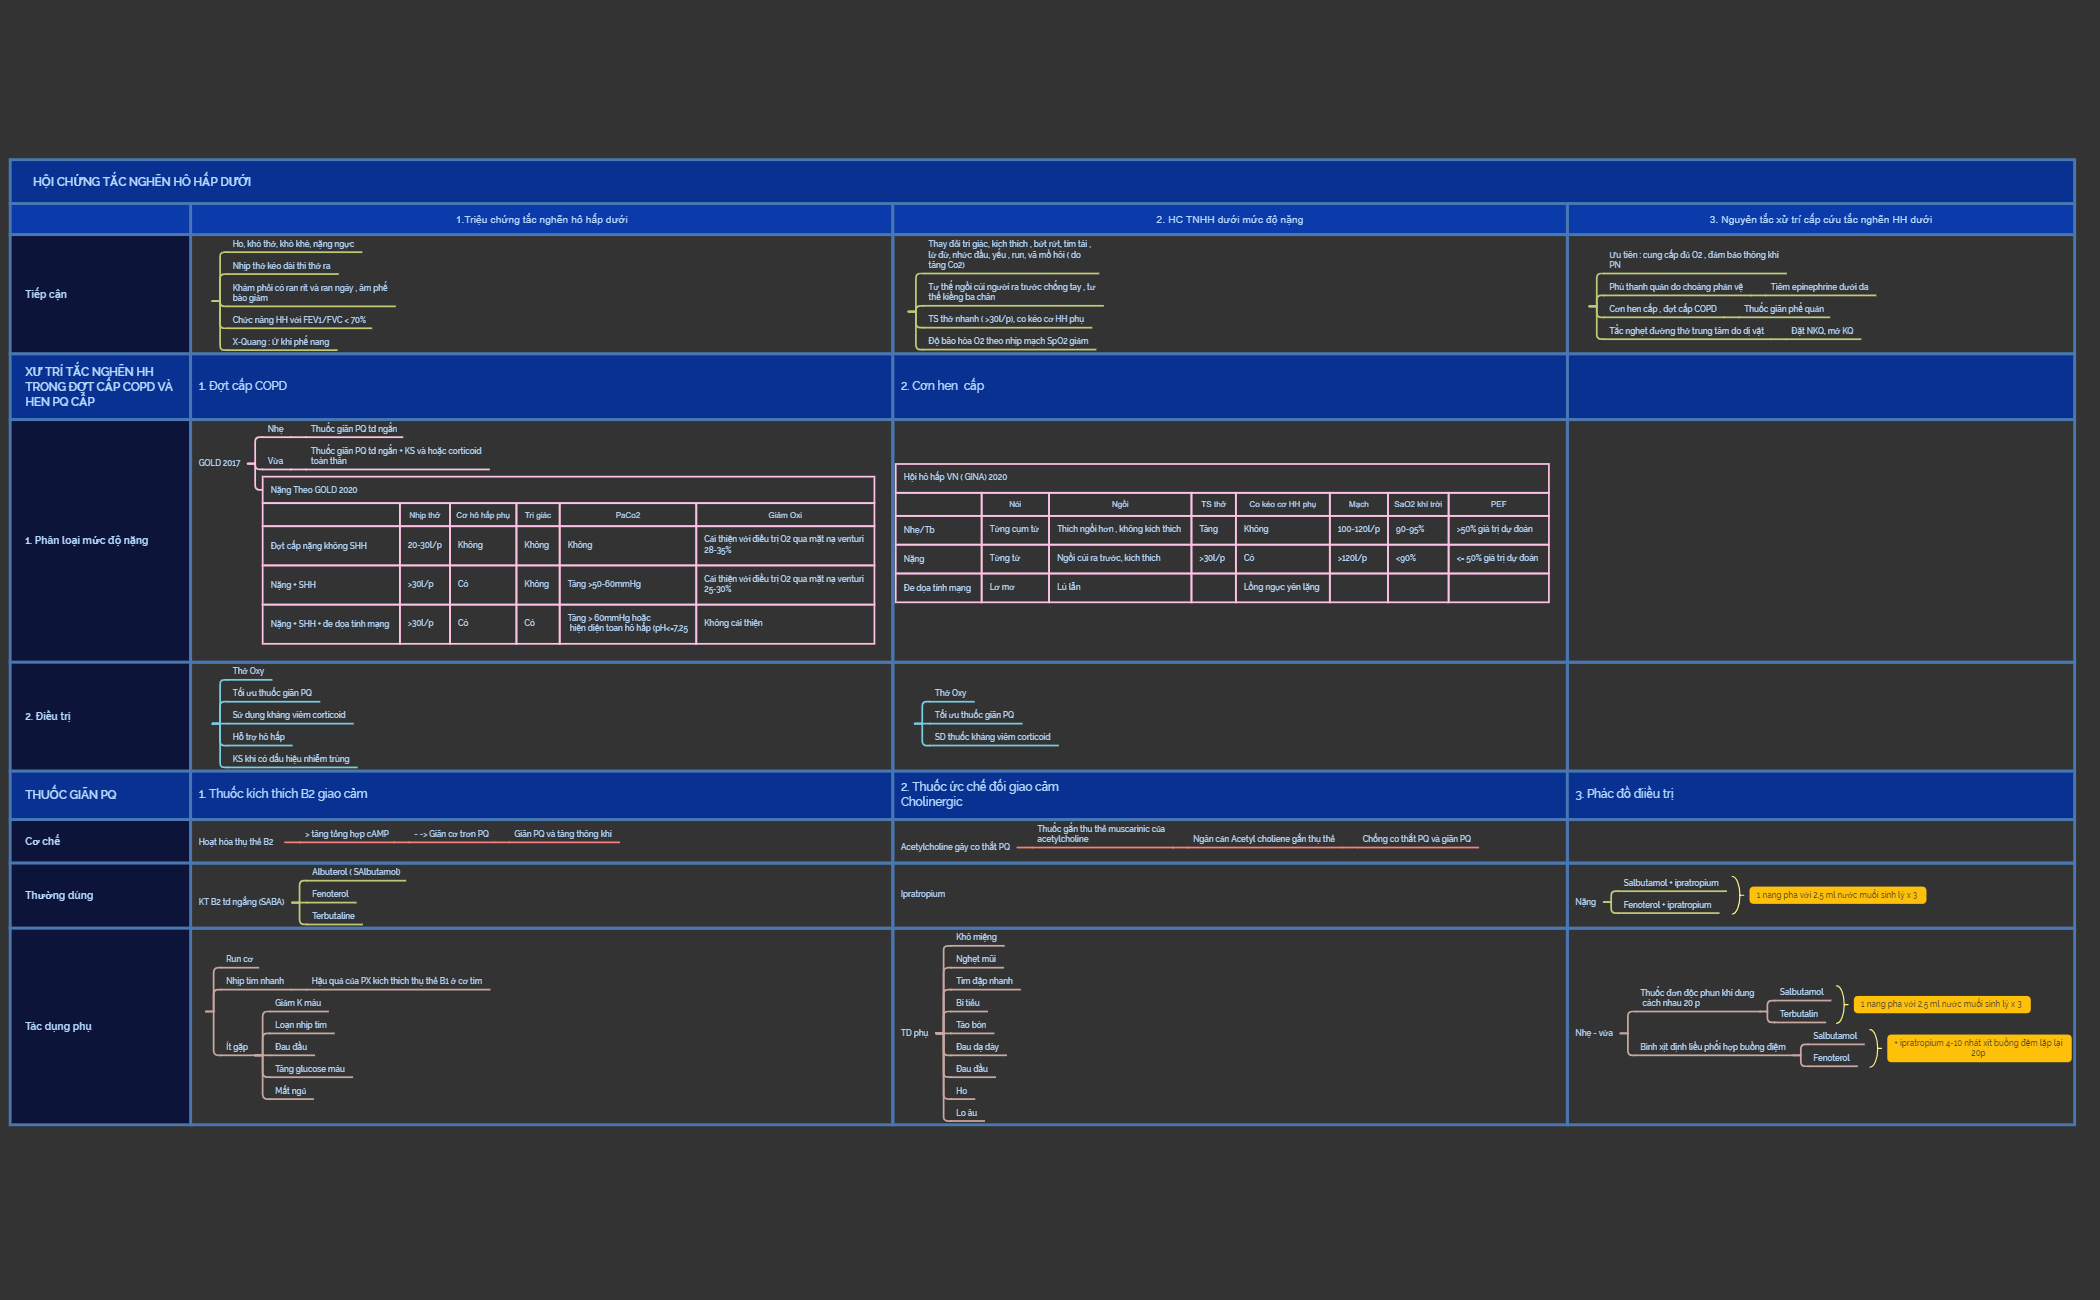Select the "Albuterol ( SAlbutamol)" node
2100x1300 pixels.
click(x=356, y=872)
